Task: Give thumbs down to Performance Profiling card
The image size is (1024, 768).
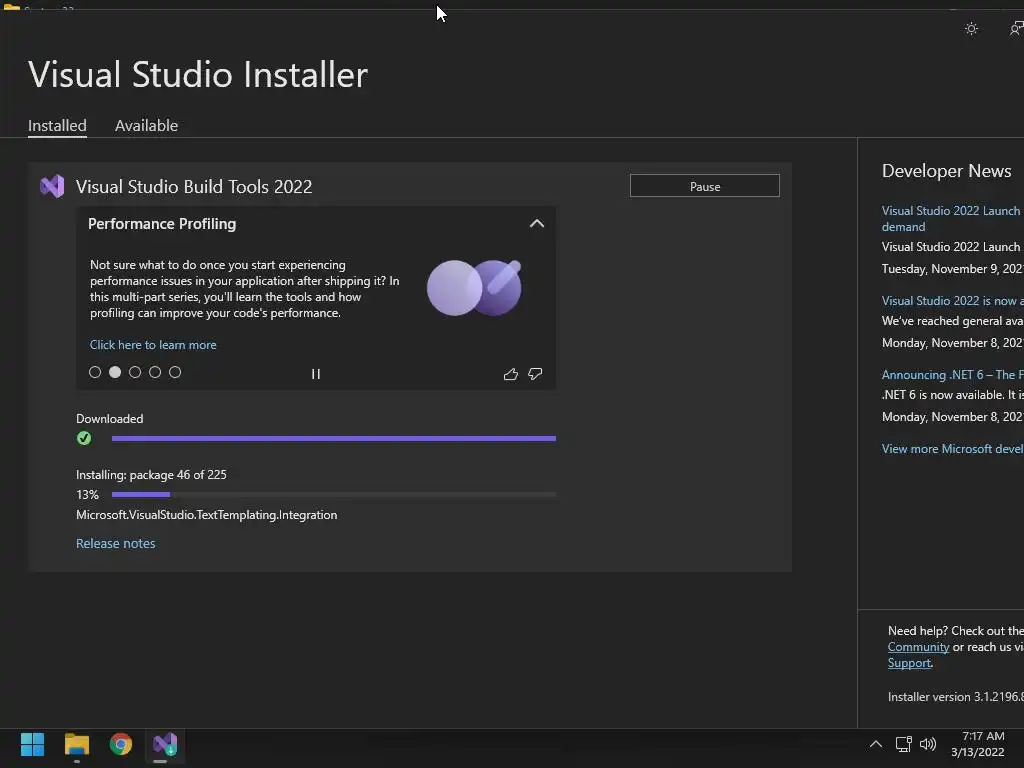Action: point(535,374)
